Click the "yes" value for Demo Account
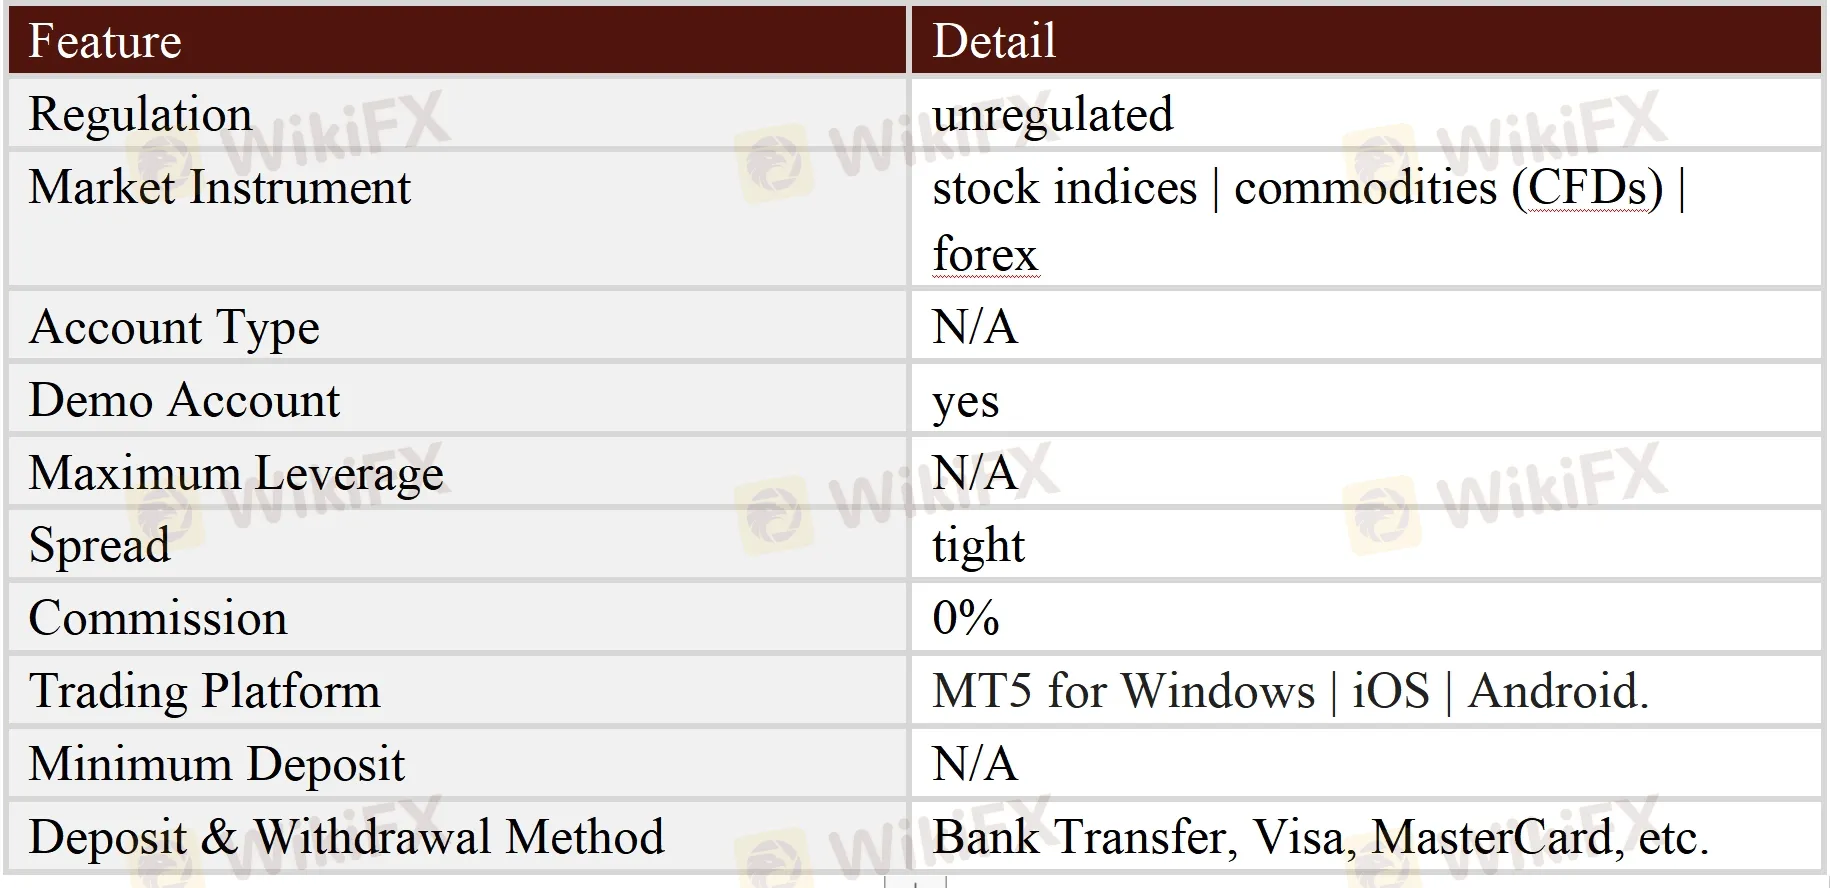This screenshot has width=1830, height=888. tap(965, 402)
